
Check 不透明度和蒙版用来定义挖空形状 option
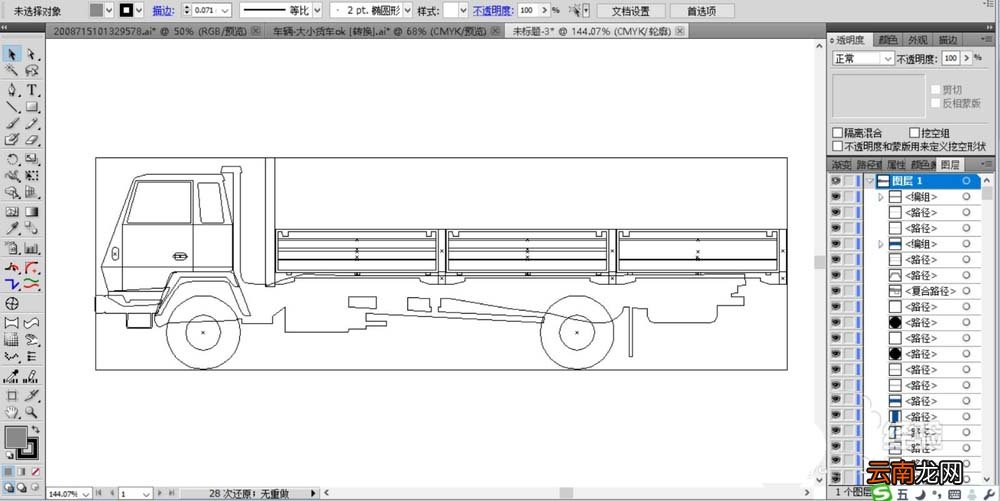[837, 146]
